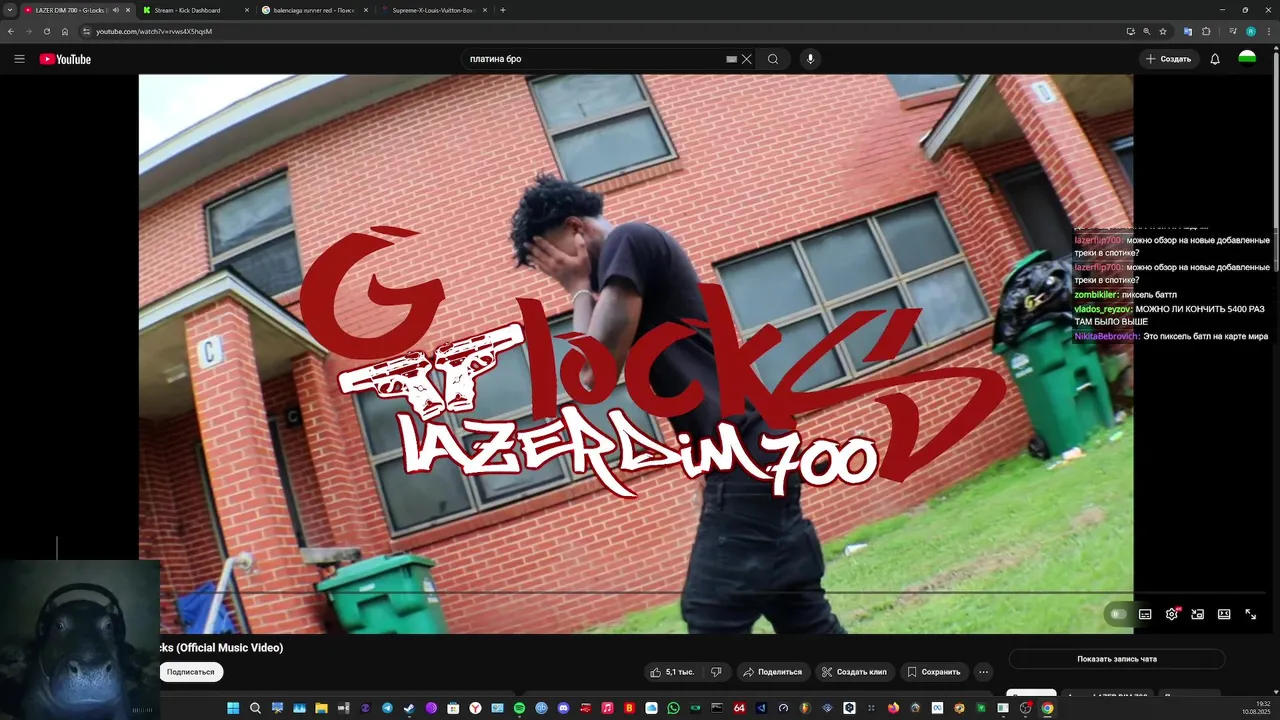Enable theater mode in player

click(x=1224, y=614)
